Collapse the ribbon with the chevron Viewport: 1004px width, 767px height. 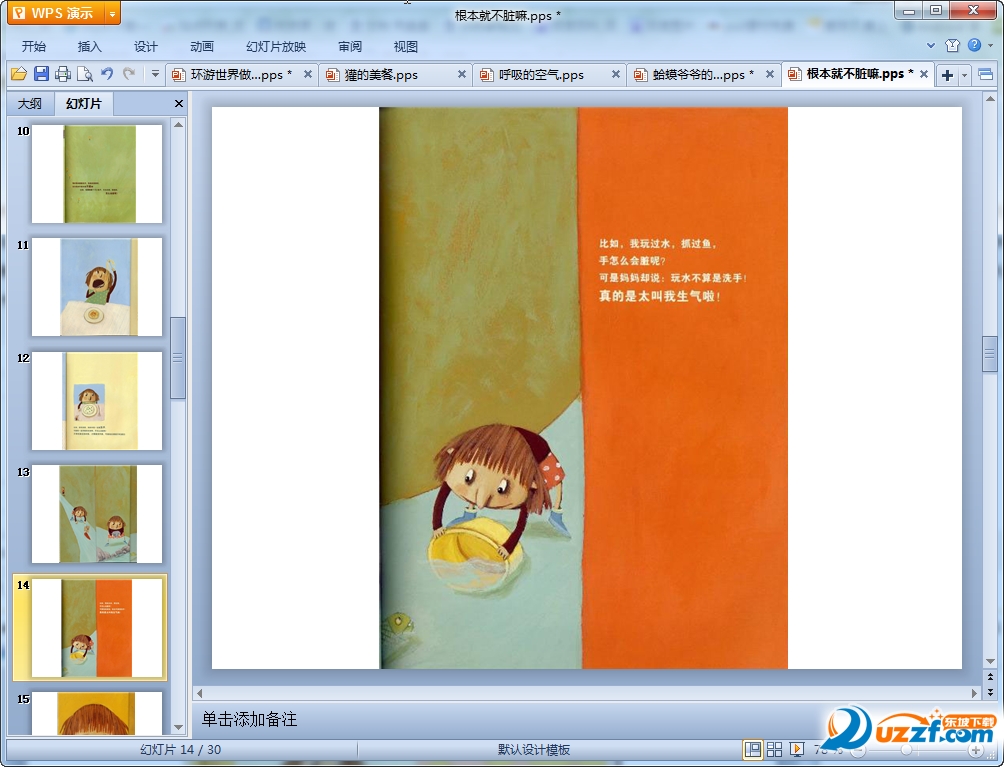[931, 45]
